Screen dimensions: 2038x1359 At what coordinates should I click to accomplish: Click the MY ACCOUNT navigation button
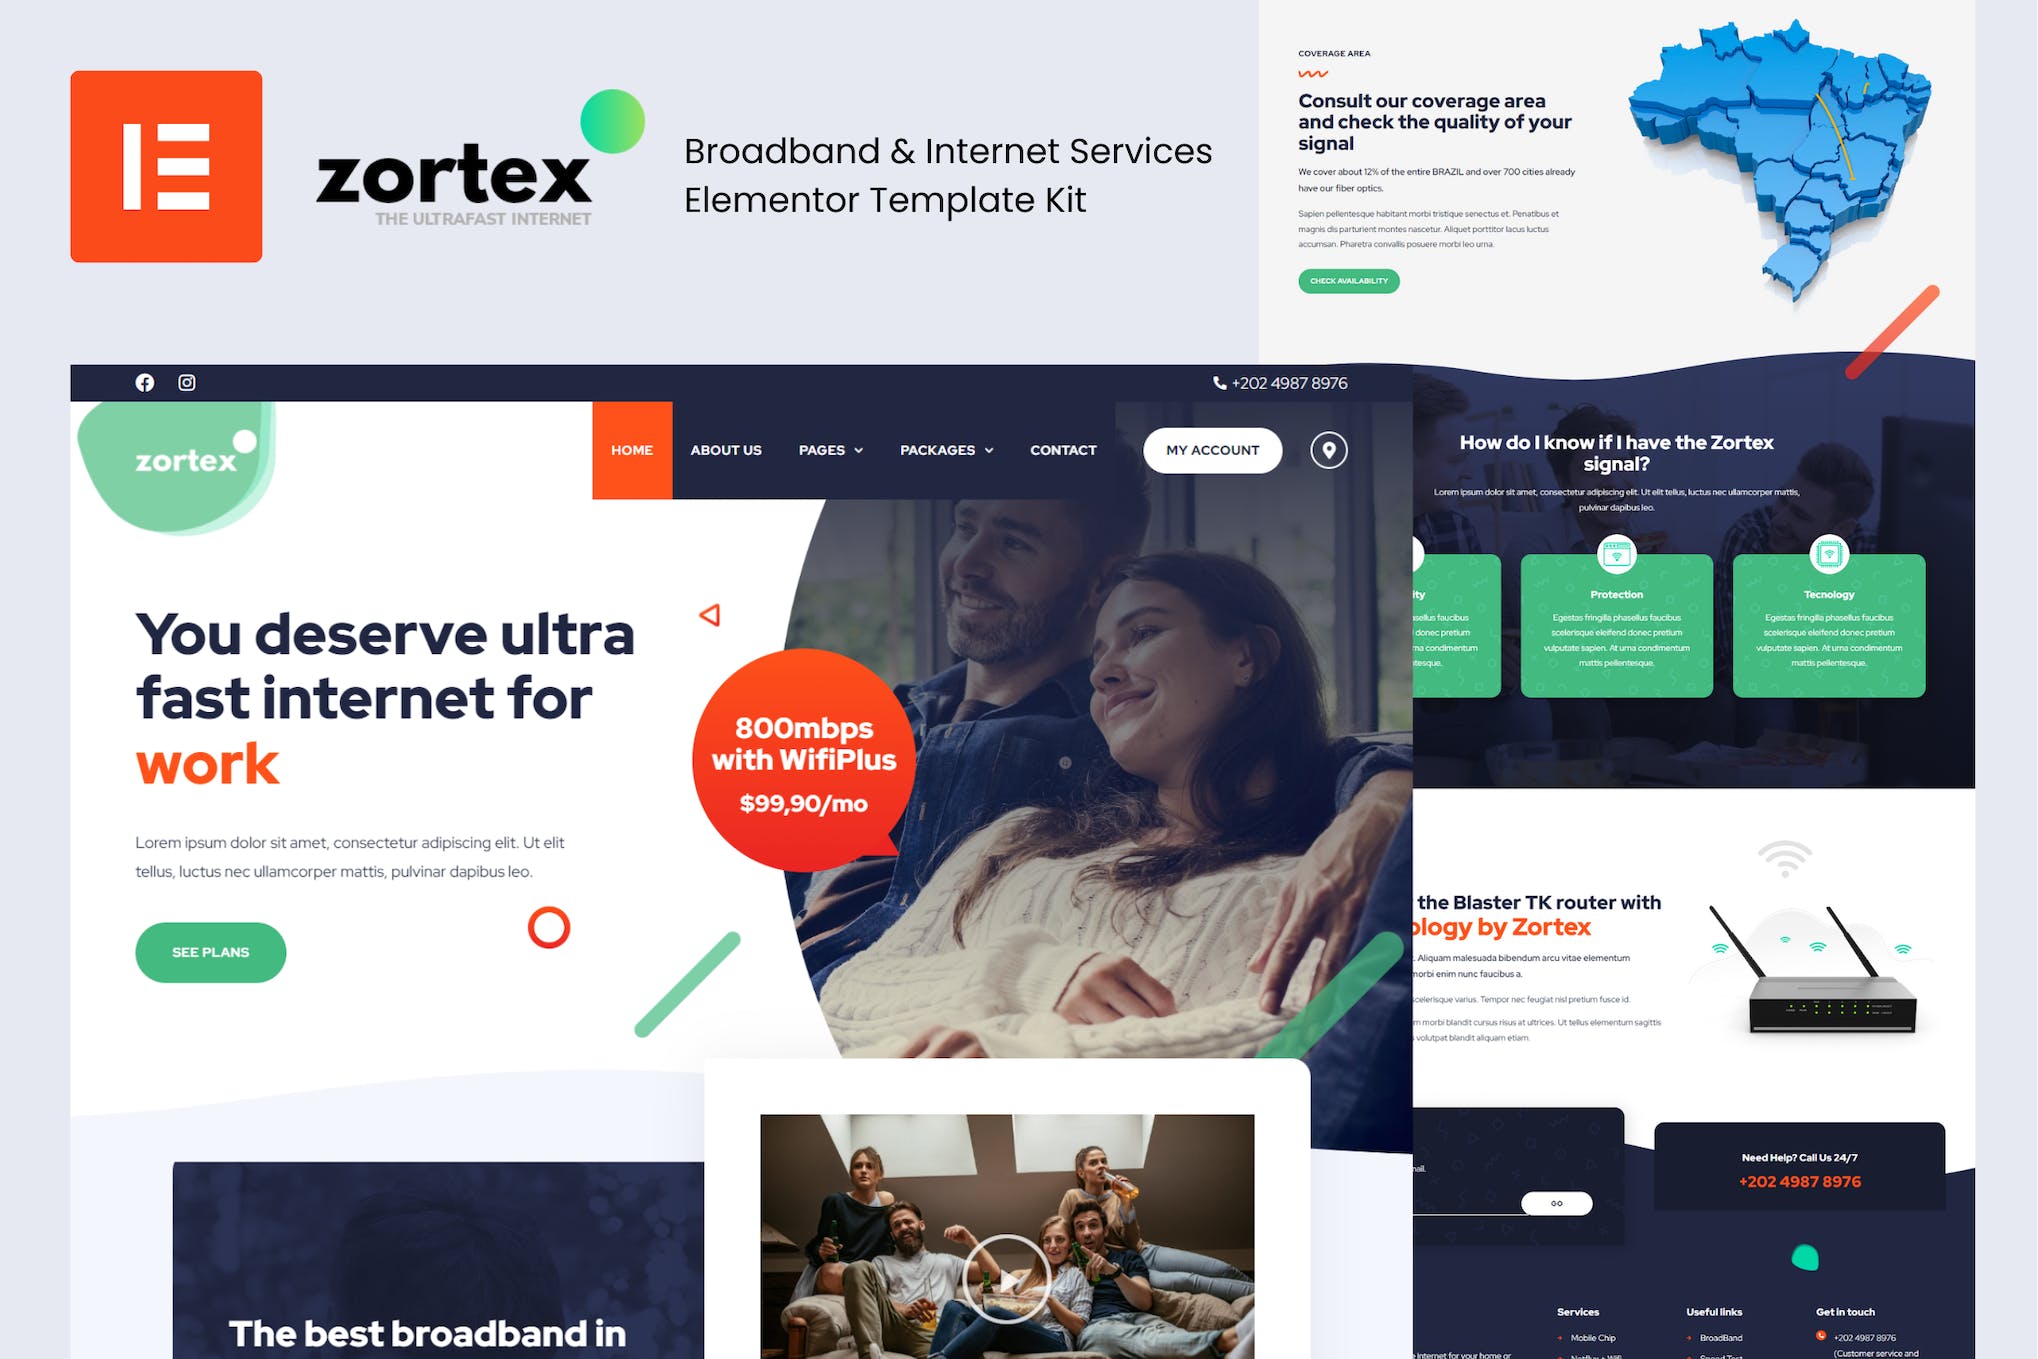click(x=1213, y=449)
